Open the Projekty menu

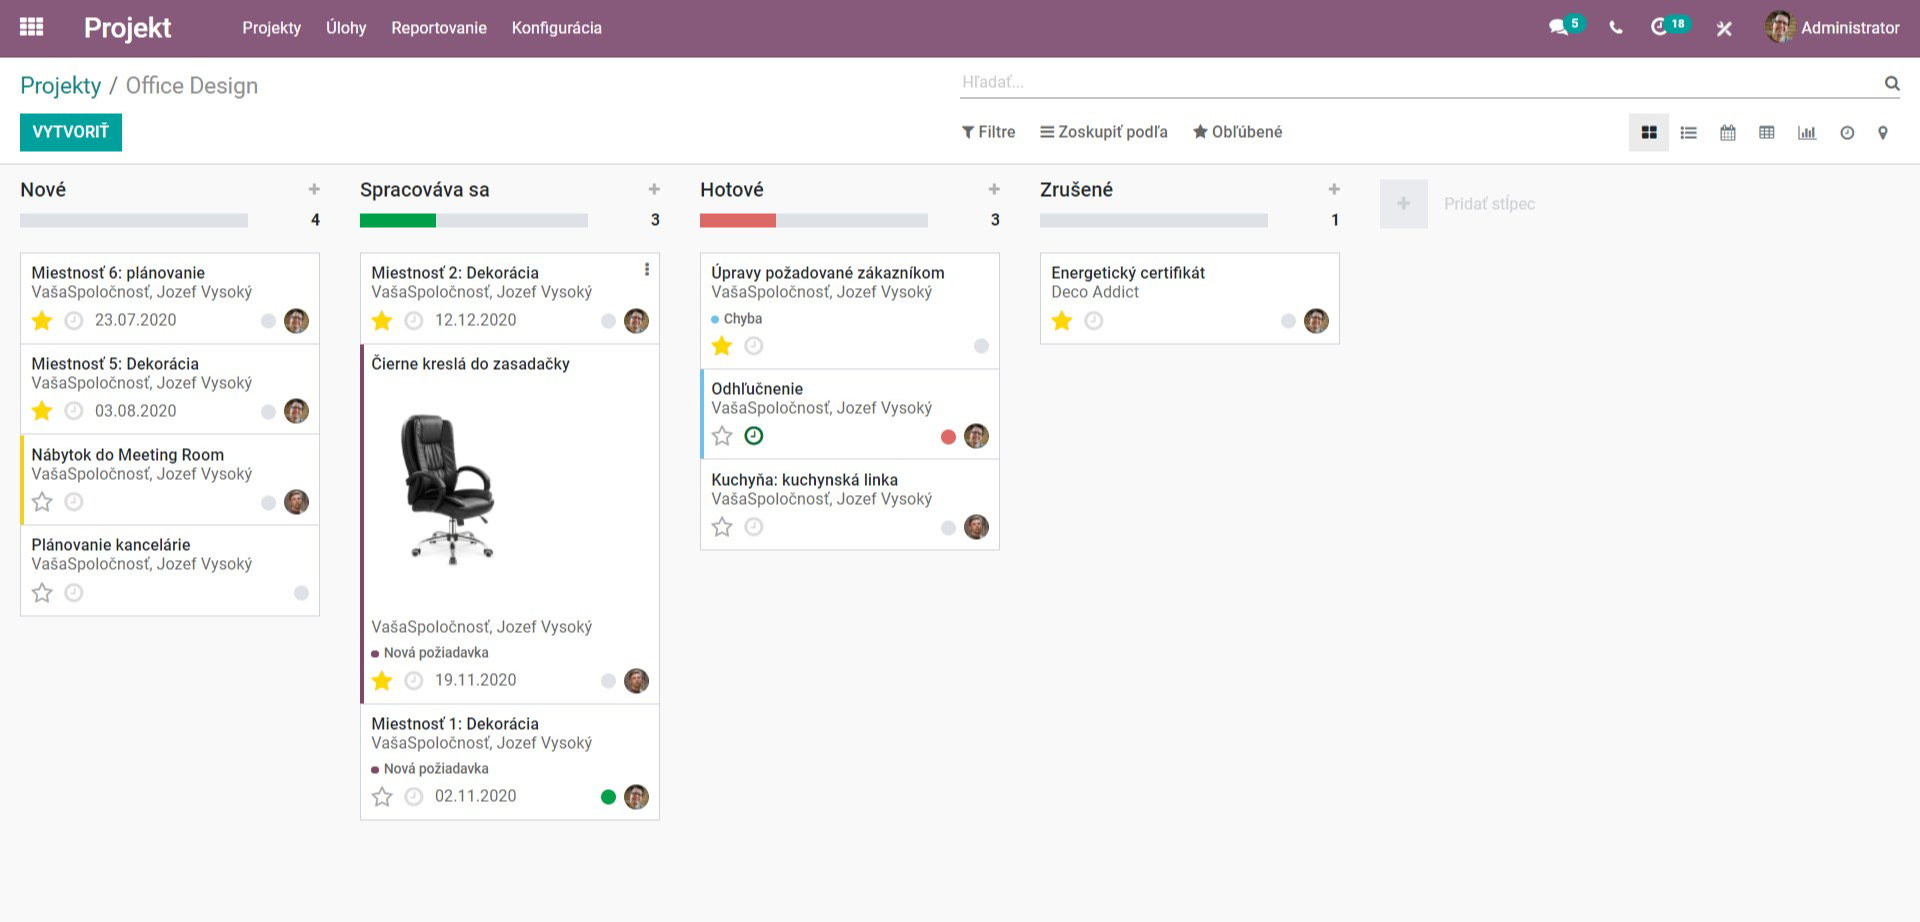click(271, 28)
